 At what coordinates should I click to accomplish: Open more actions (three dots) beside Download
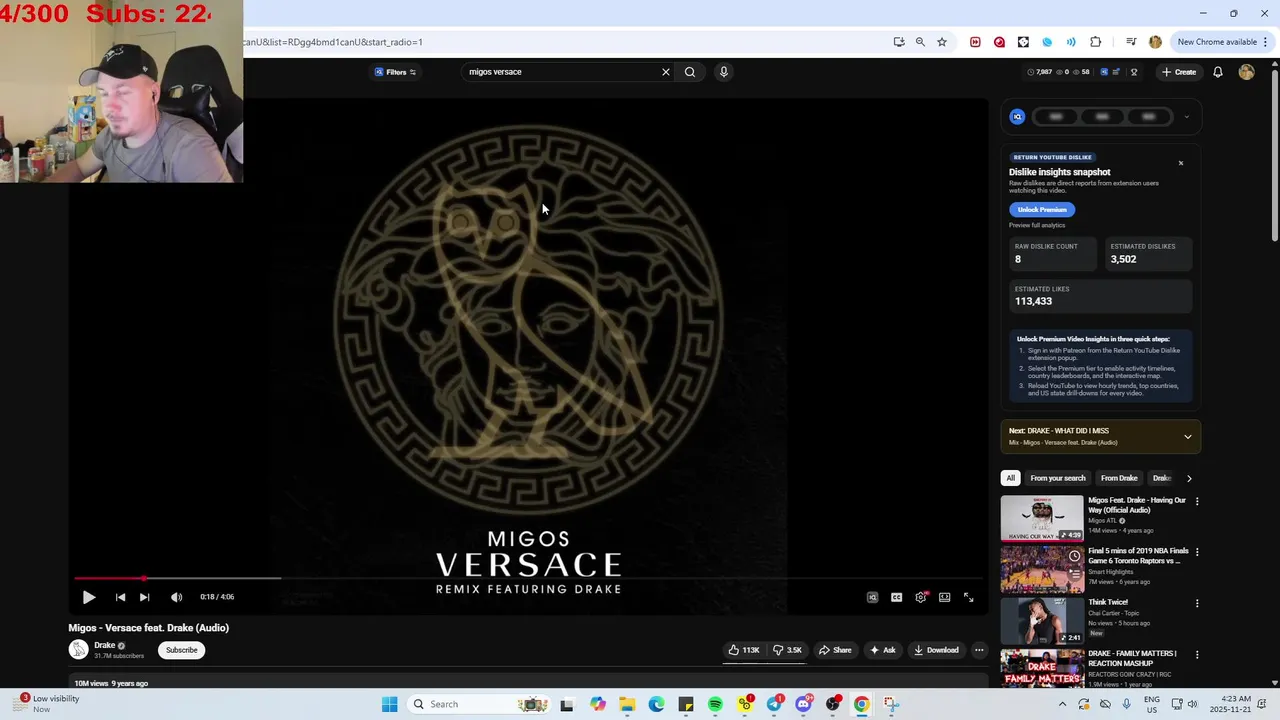pyautogui.click(x=979, y=650)
